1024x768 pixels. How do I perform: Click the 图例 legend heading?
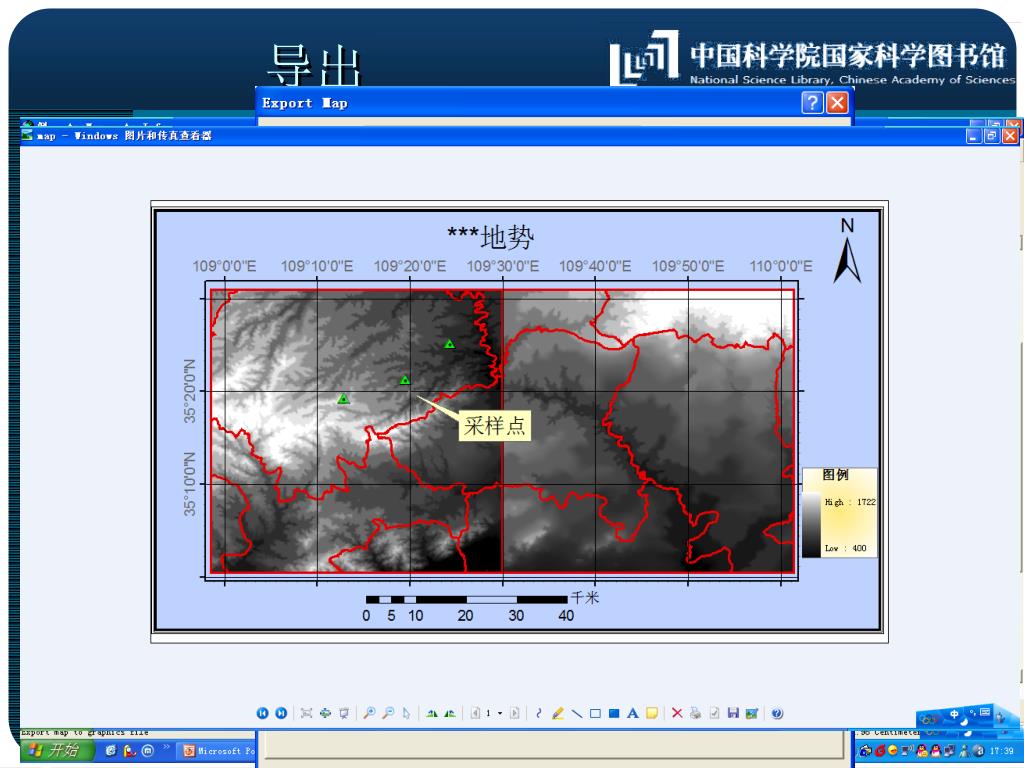point(835,475)
